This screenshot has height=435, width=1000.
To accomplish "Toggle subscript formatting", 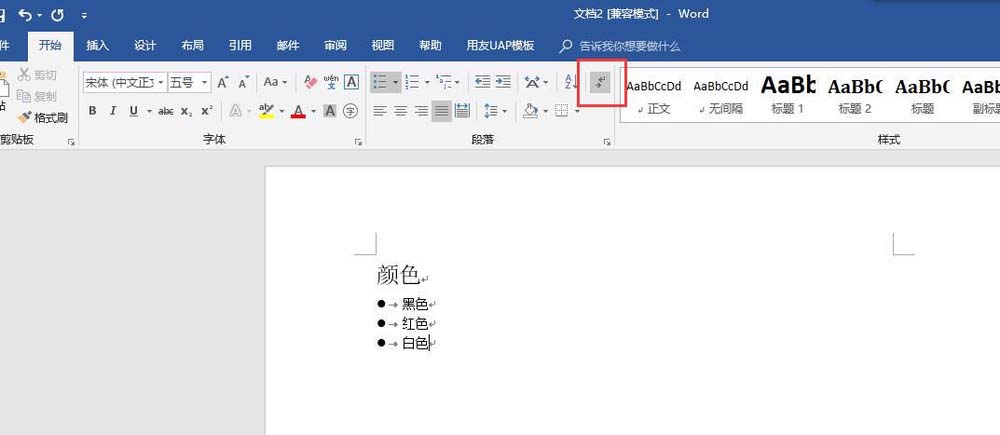I will (x=186, y=111).
